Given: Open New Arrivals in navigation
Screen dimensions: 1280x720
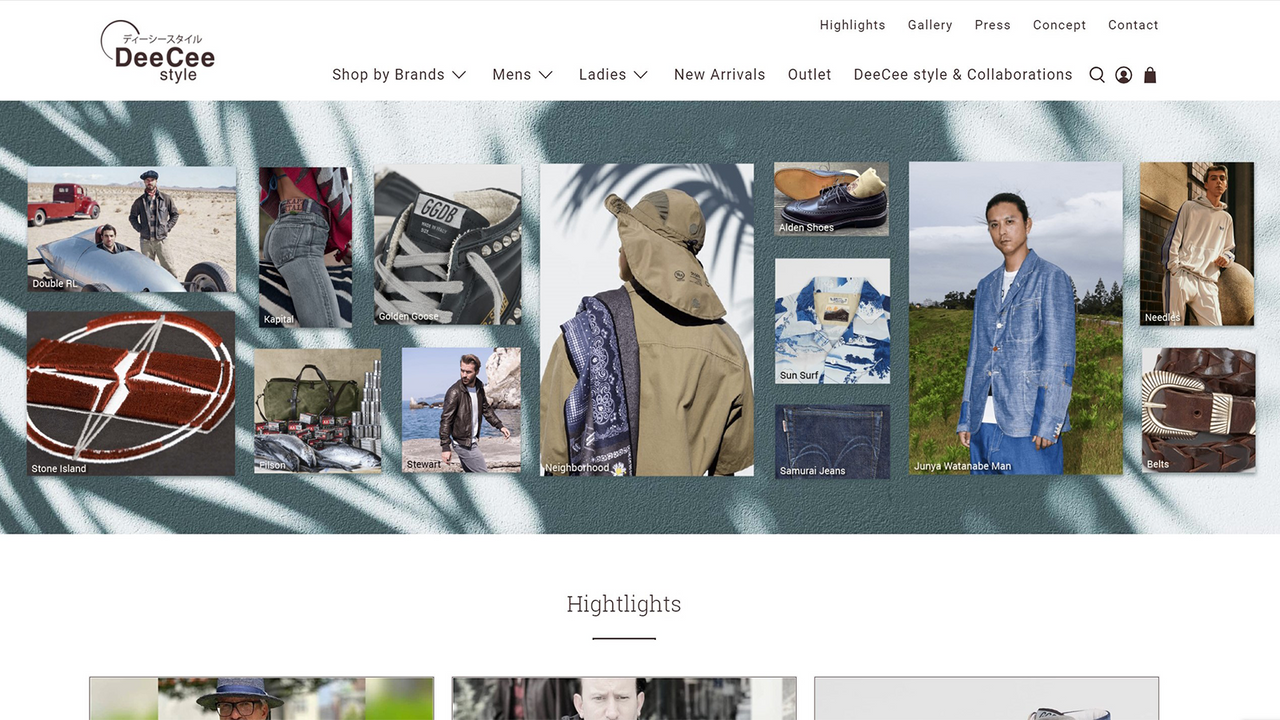Looking at the screenshot, I should pyautogui.click(x=720, y=75).
